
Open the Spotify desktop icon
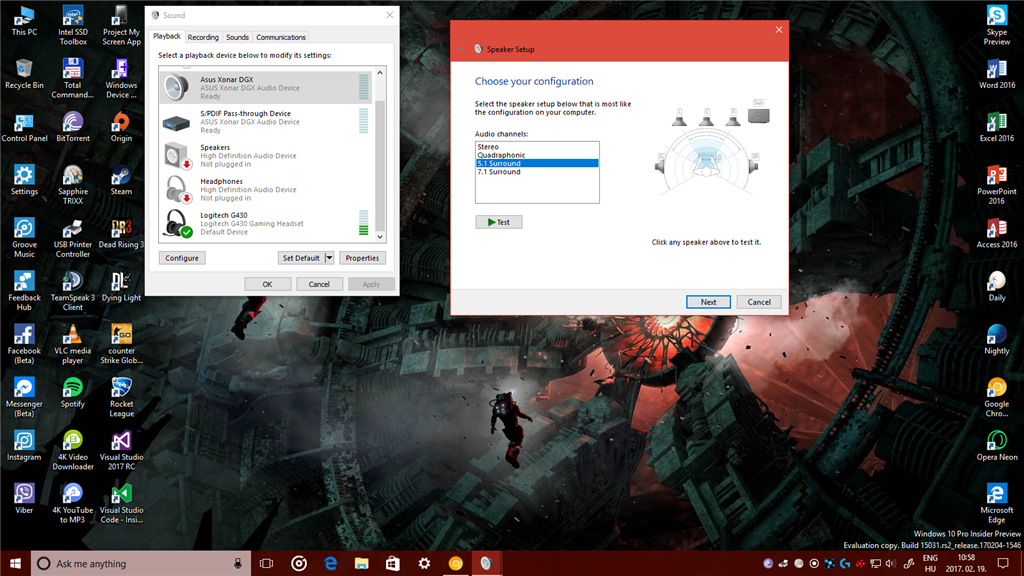coord(72,393)
